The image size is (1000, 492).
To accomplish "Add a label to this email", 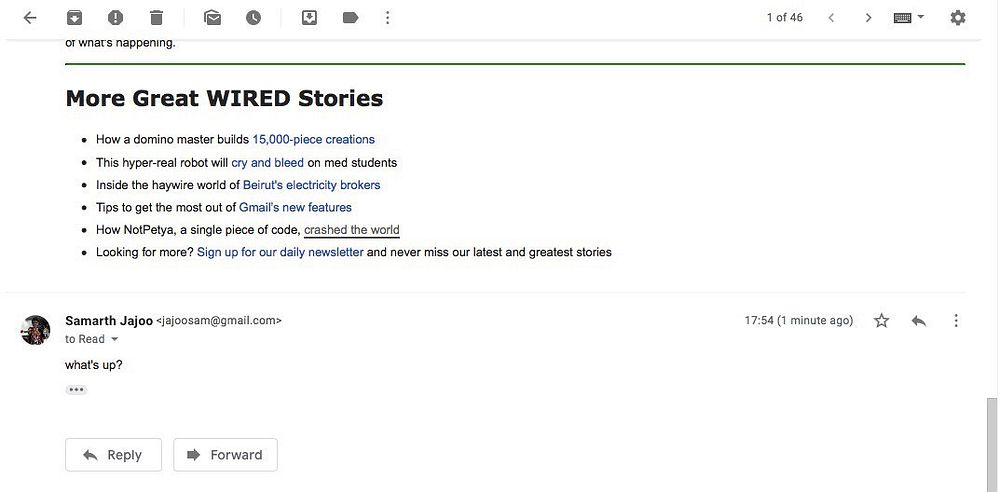I will pos(350,17).
